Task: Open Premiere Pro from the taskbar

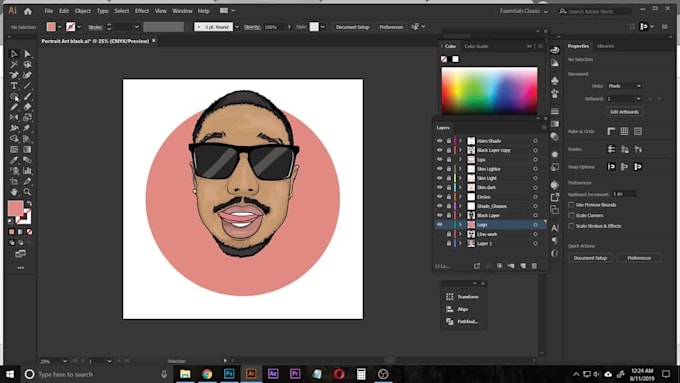Action: coord(295,374)
